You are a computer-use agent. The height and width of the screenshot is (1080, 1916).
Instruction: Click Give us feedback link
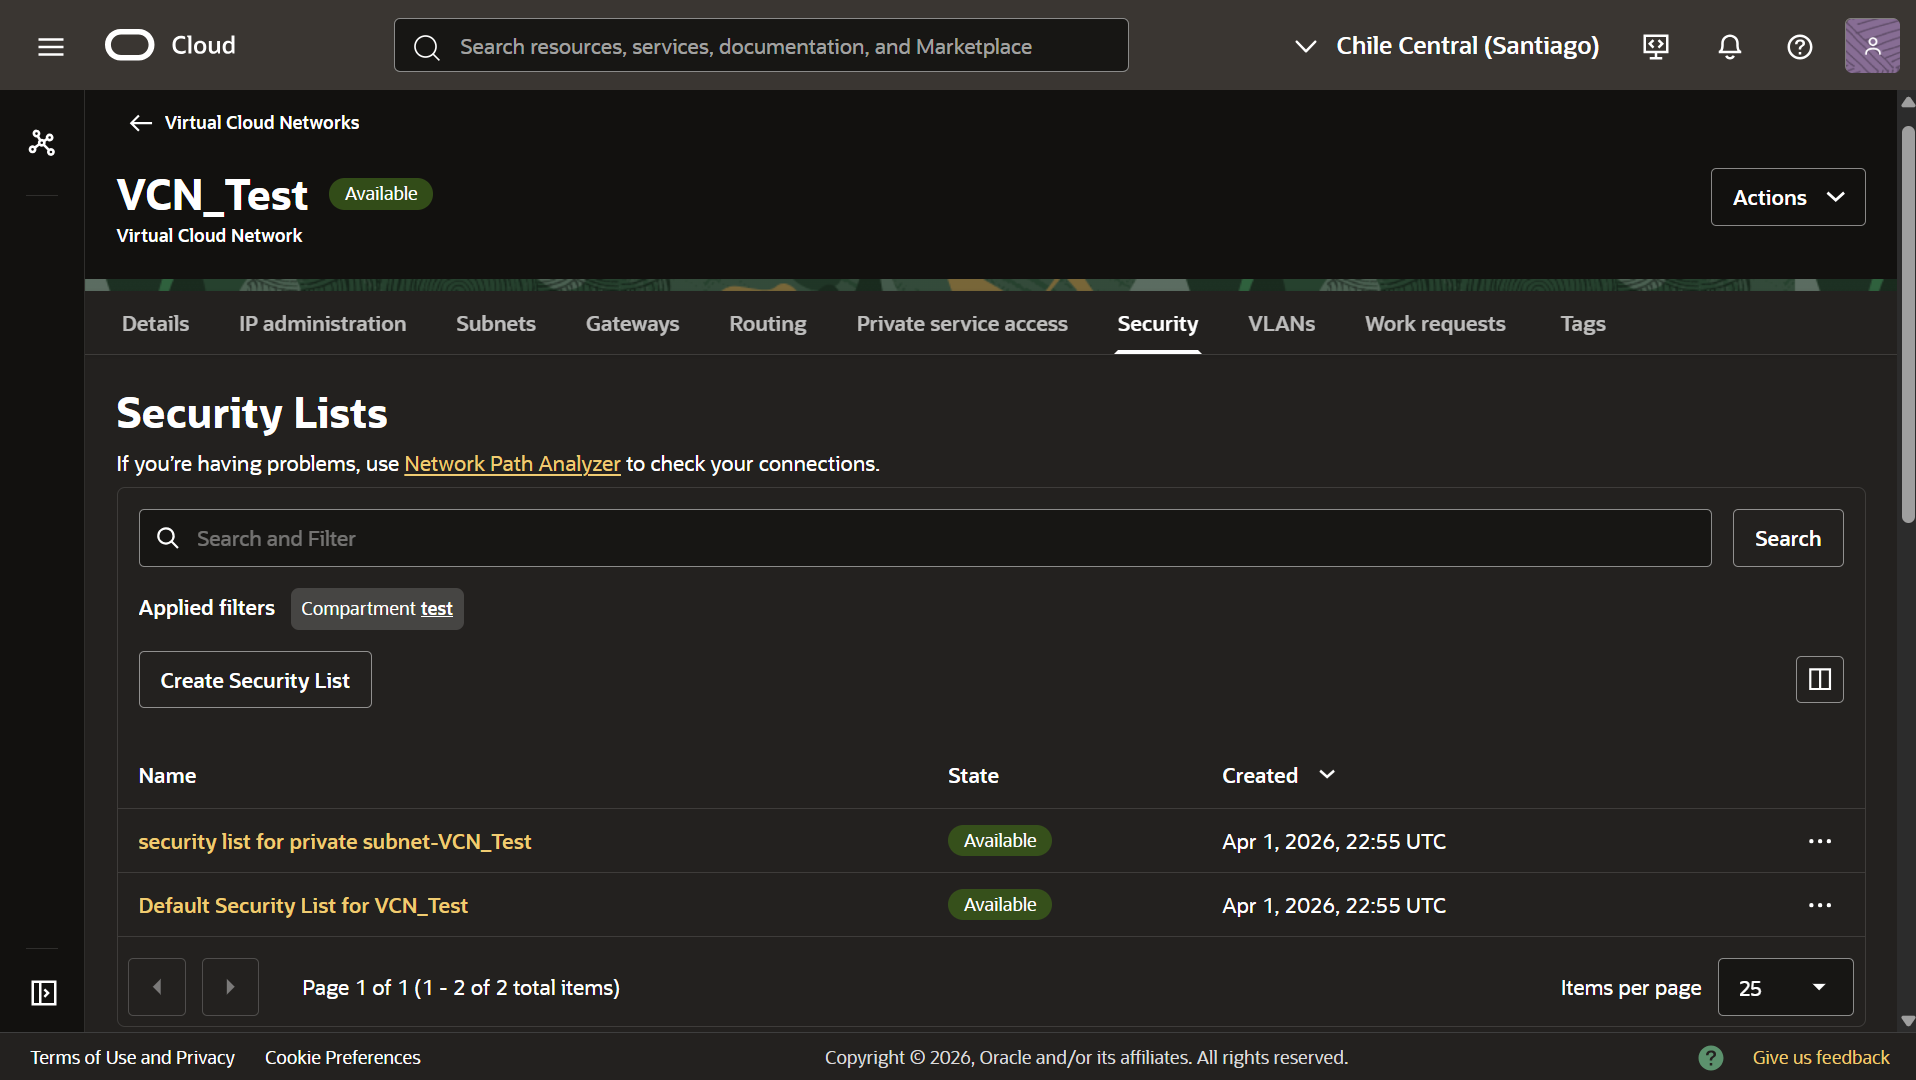tap(1821, 1057)
